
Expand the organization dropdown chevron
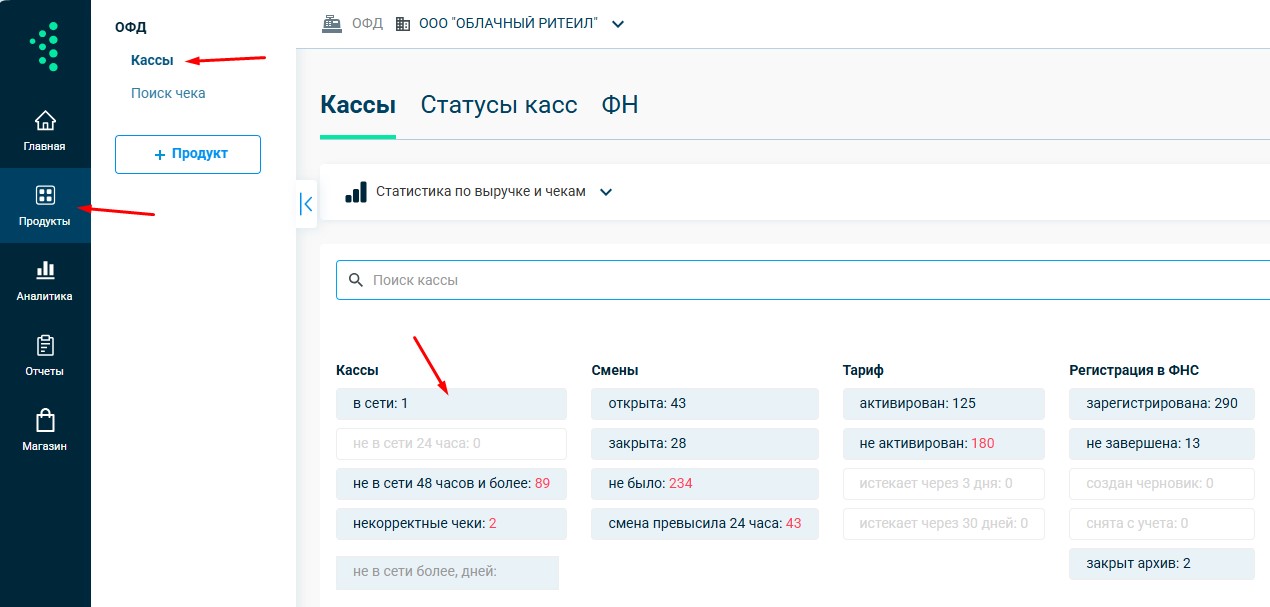[618, 24]
